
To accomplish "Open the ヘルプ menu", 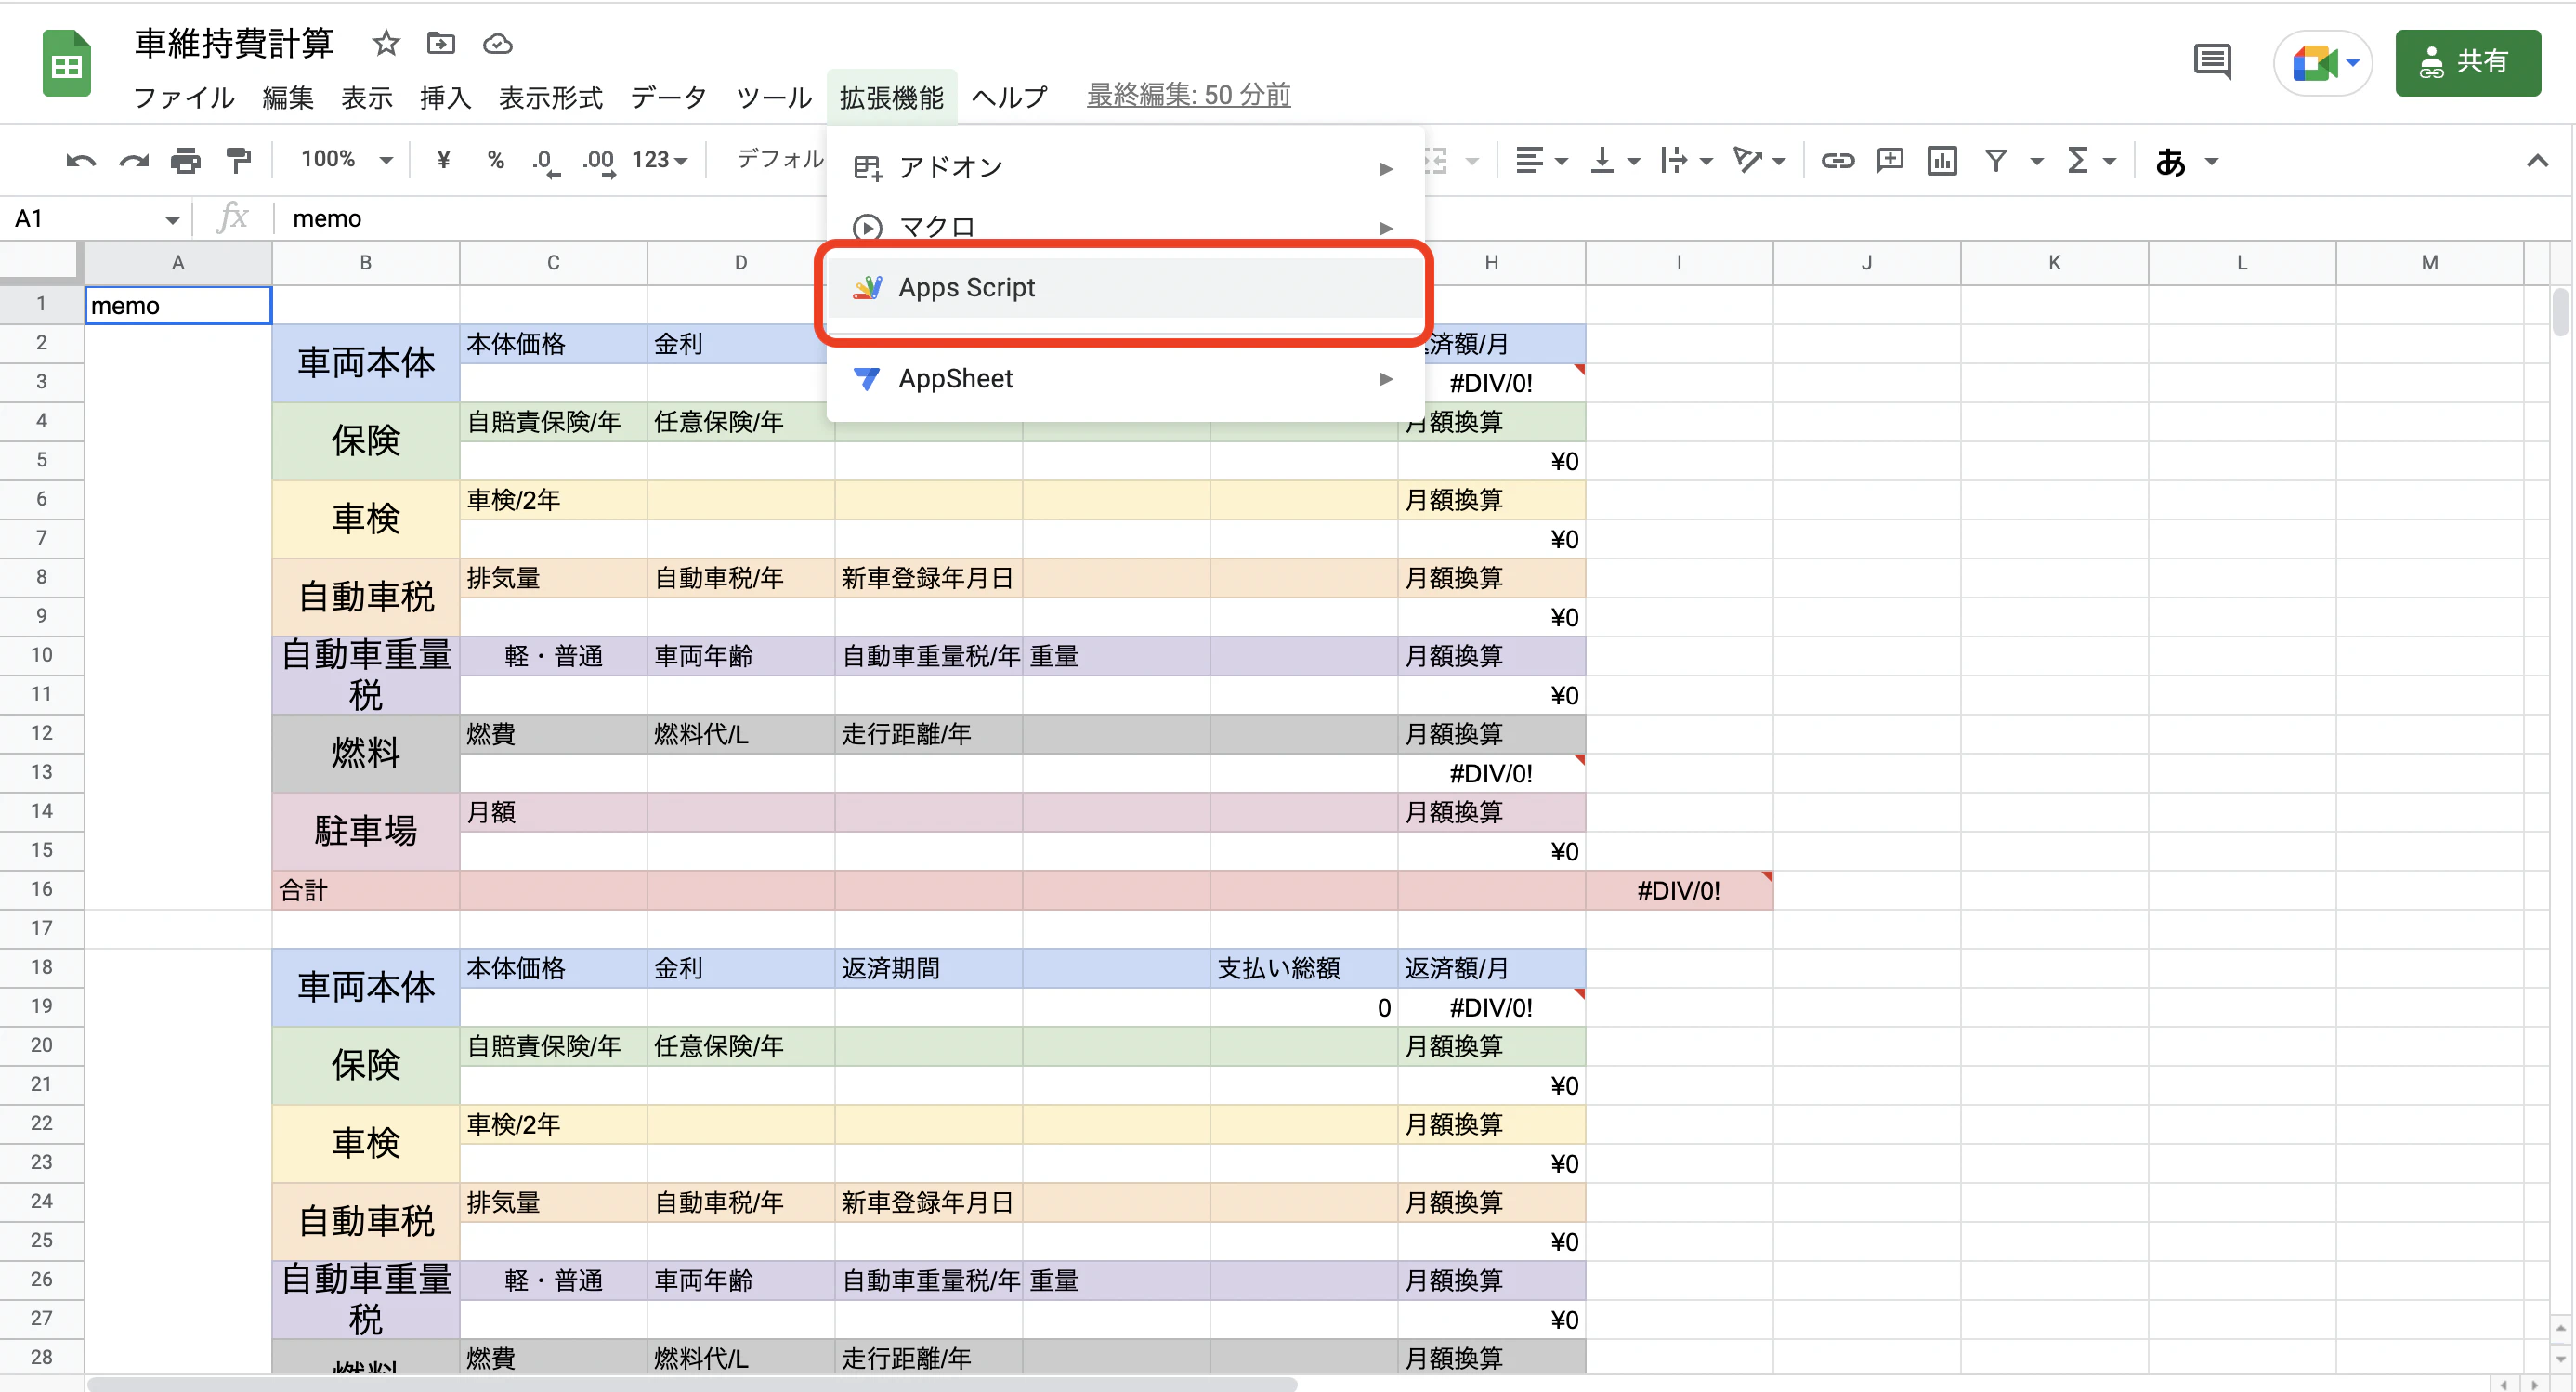I will pos(1010,97).
